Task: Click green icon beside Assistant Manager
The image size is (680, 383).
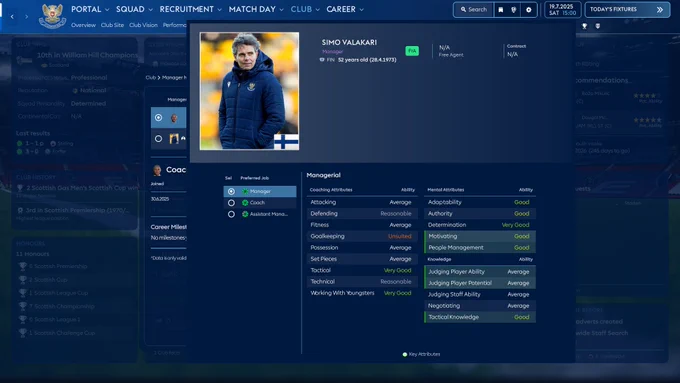Action: tap(245, 214)
